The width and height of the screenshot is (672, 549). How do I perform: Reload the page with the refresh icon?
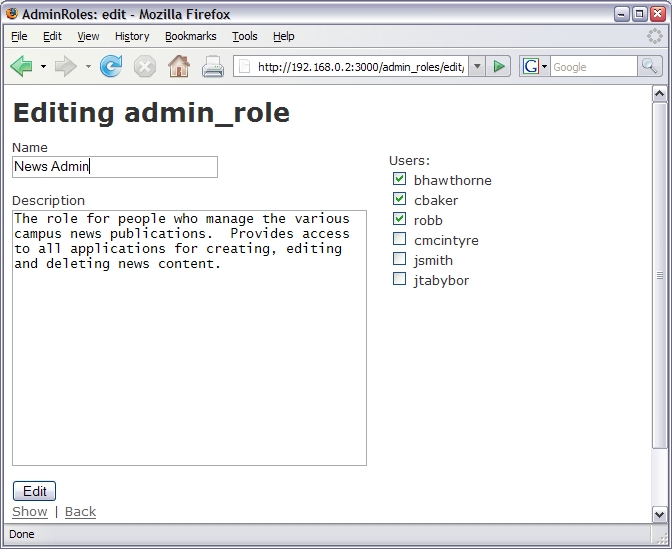coord(111,67)
